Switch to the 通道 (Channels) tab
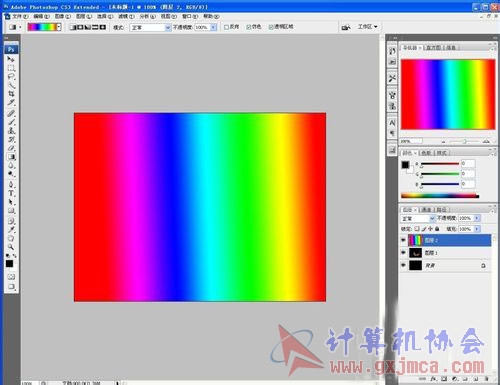Screen dimensions: 500x385 point(426,209)
